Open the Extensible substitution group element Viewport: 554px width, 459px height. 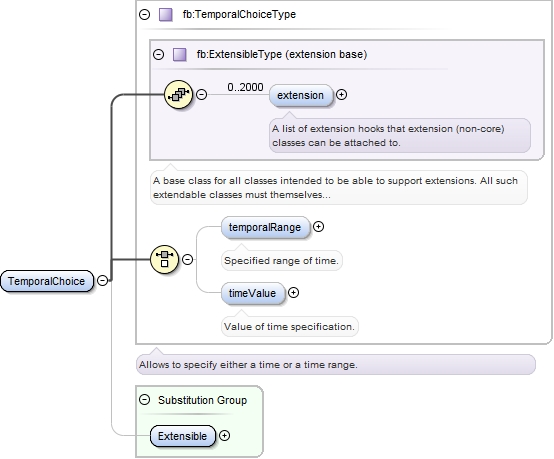point(183,436)
